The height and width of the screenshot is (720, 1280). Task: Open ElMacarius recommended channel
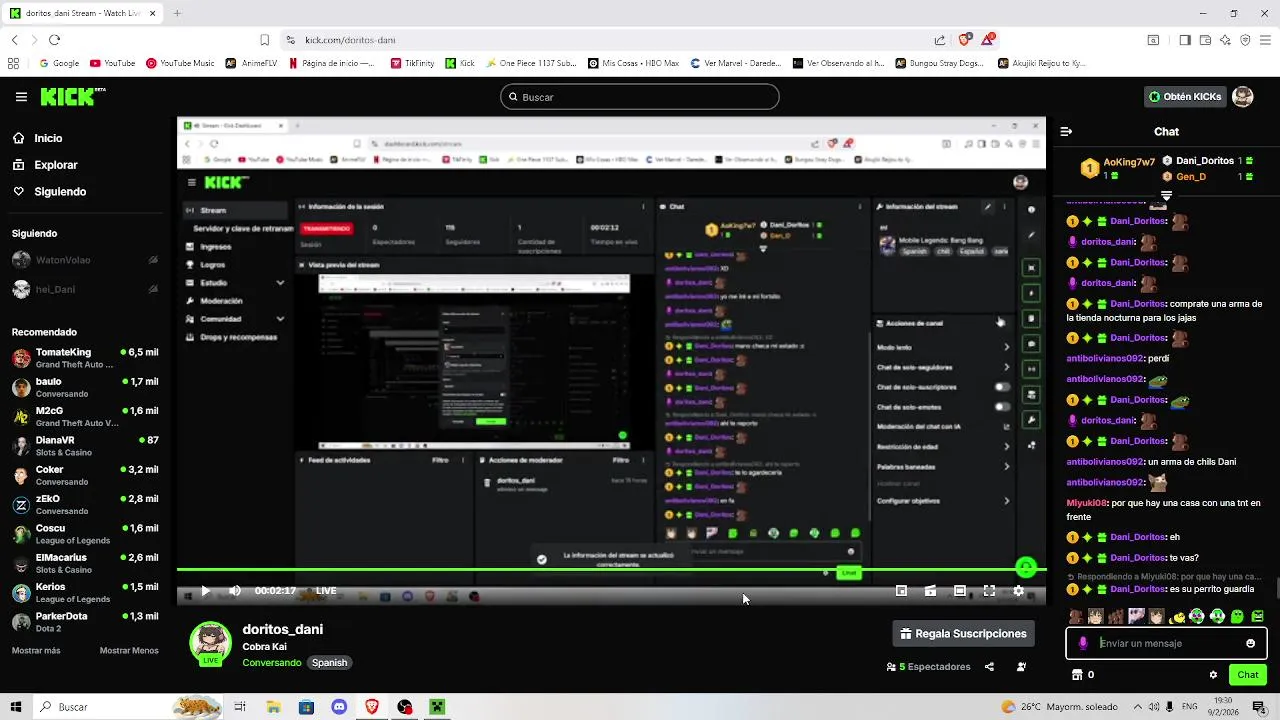85,563
